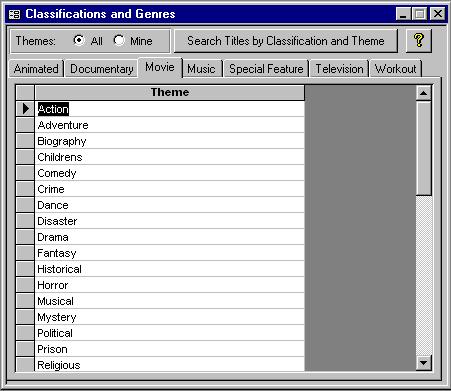This screenshot has width=451, height=391.
Task: Click the vertical scrollbar thumb
Action: [423, 148]
